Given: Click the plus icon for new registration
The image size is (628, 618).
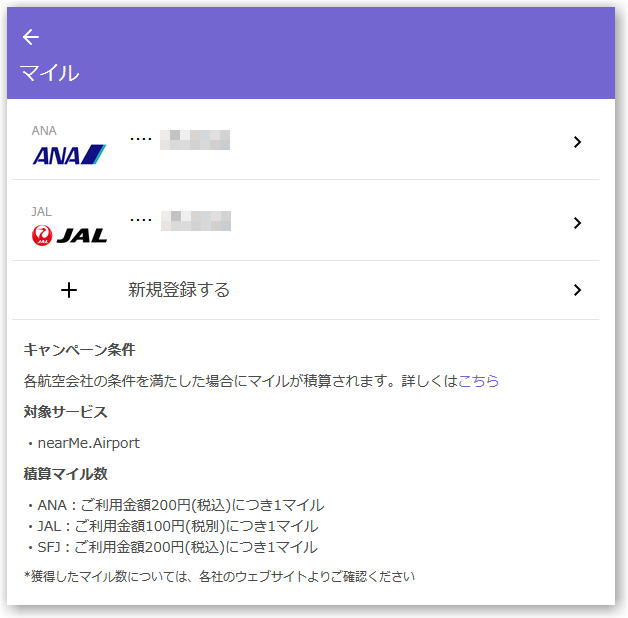Looking at the screenshot, I should click(x=69, y=290).
